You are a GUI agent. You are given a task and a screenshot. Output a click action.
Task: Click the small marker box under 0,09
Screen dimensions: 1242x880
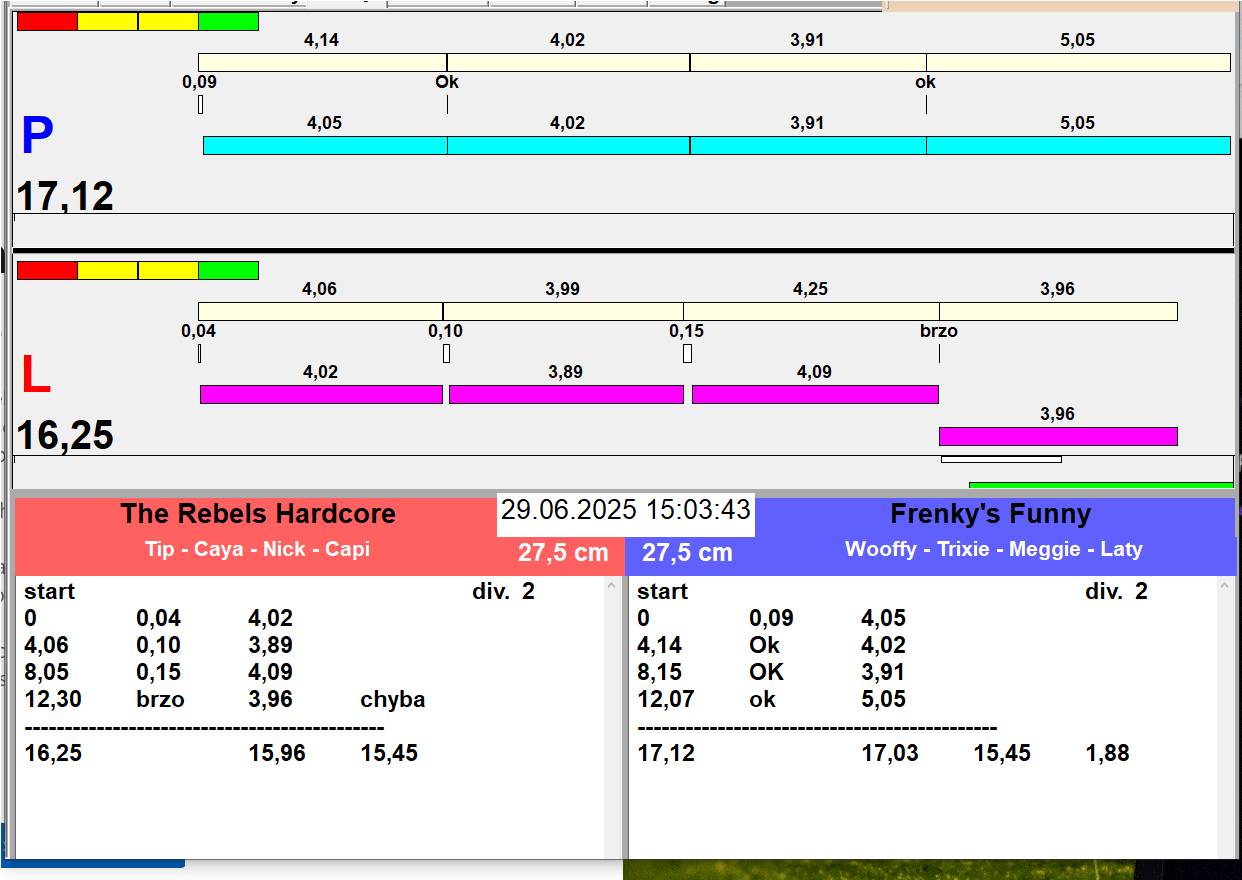click(x=200, y=104)
